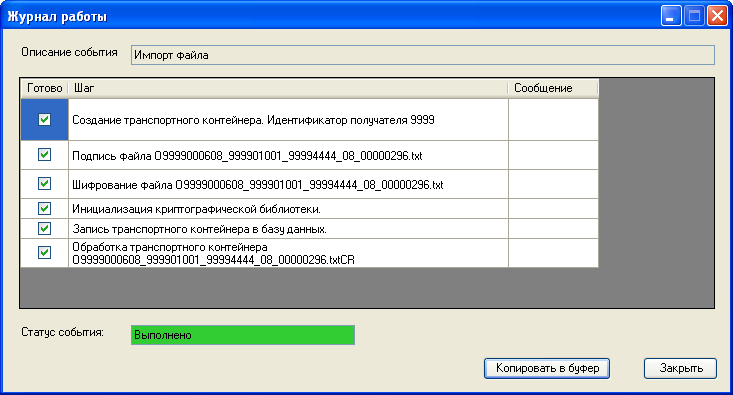Select the Сообщение column header
The height and width of the screenshot is (395, 733).
(x=553, y=88)
